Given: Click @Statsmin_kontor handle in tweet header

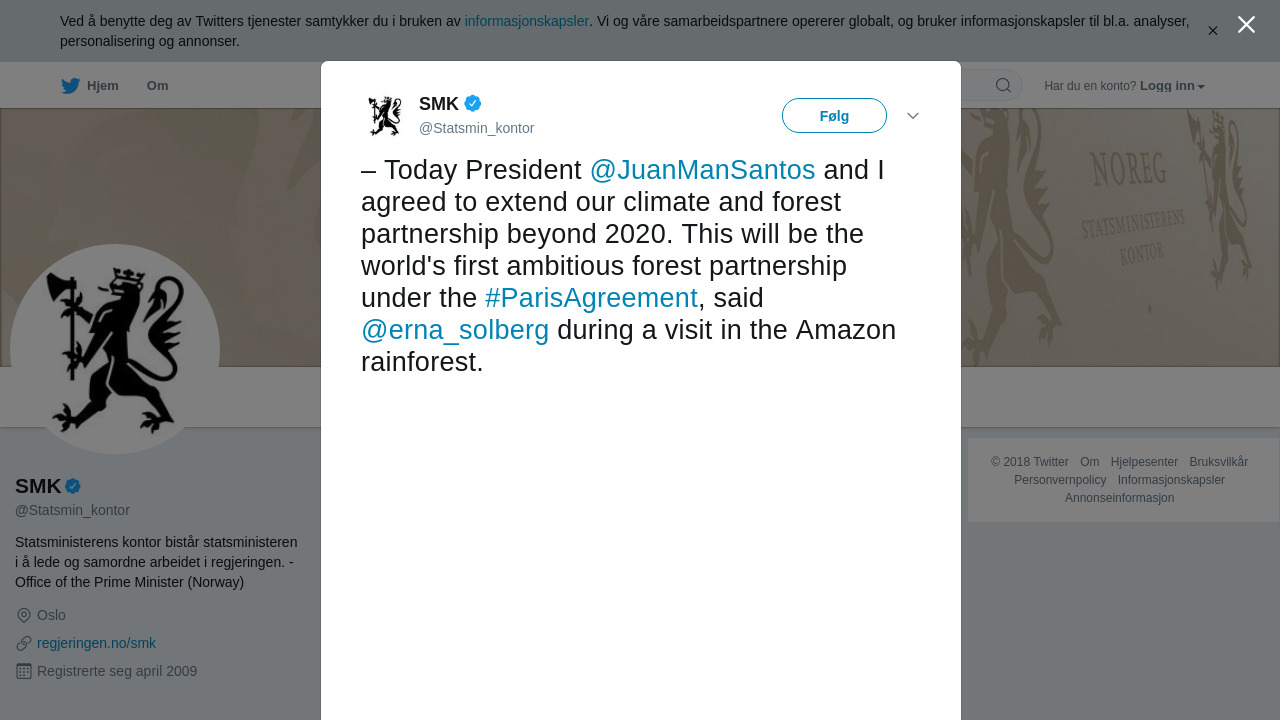Looking at the screenshot, I should pyautogui.click(x=476, y=128).
